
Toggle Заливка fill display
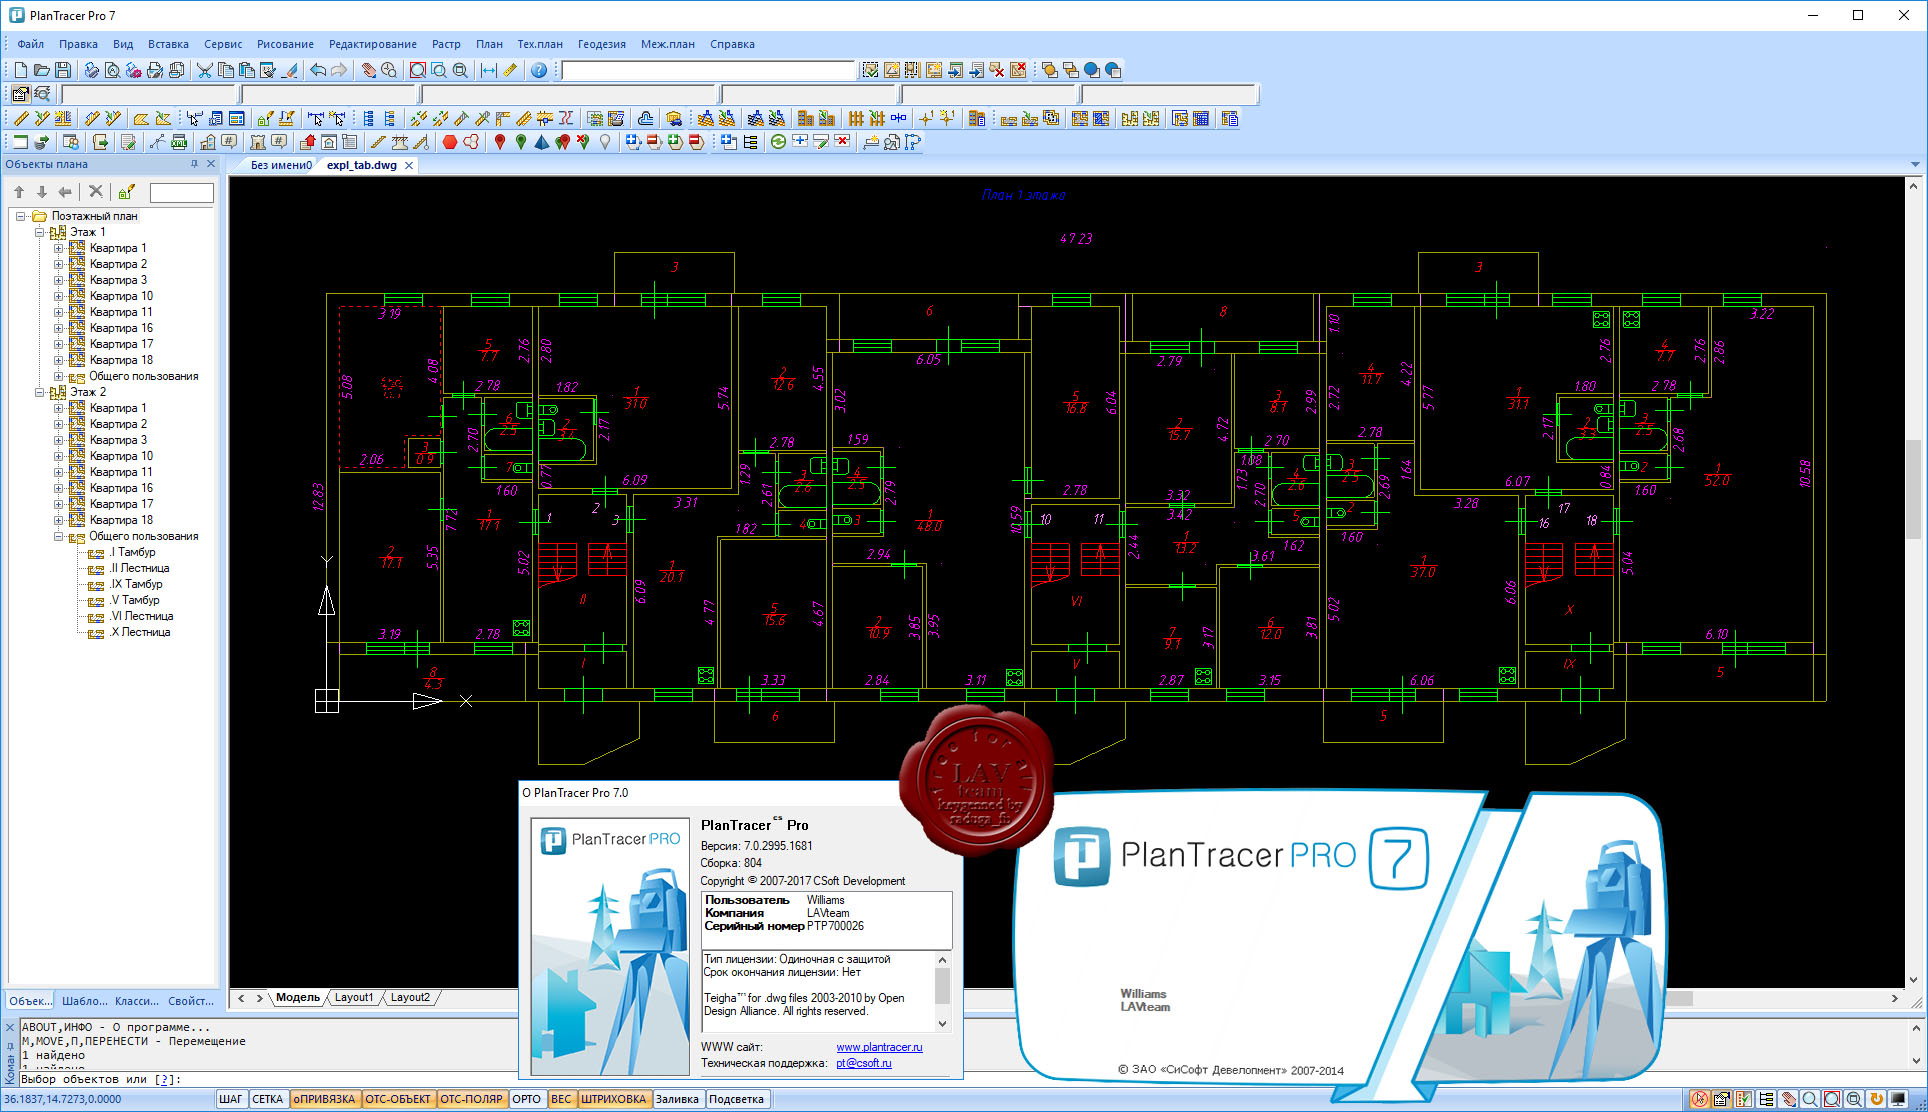[x=678, y=1099]
